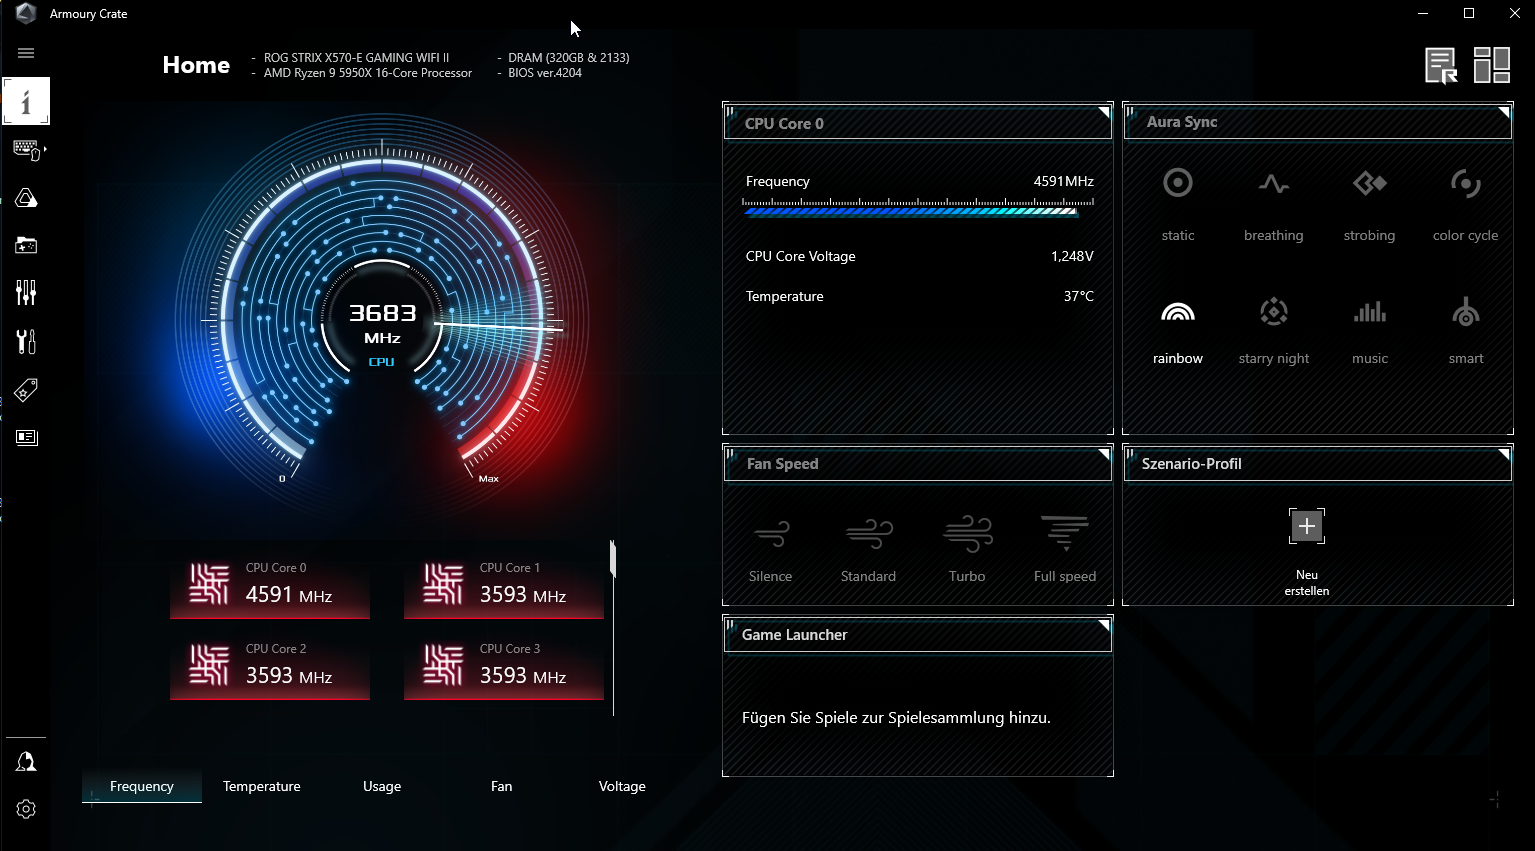Switch to the Frequency tab
The width and height of the screenshot is (1535, 851).
pyautogui.click(x=142, y=786)
